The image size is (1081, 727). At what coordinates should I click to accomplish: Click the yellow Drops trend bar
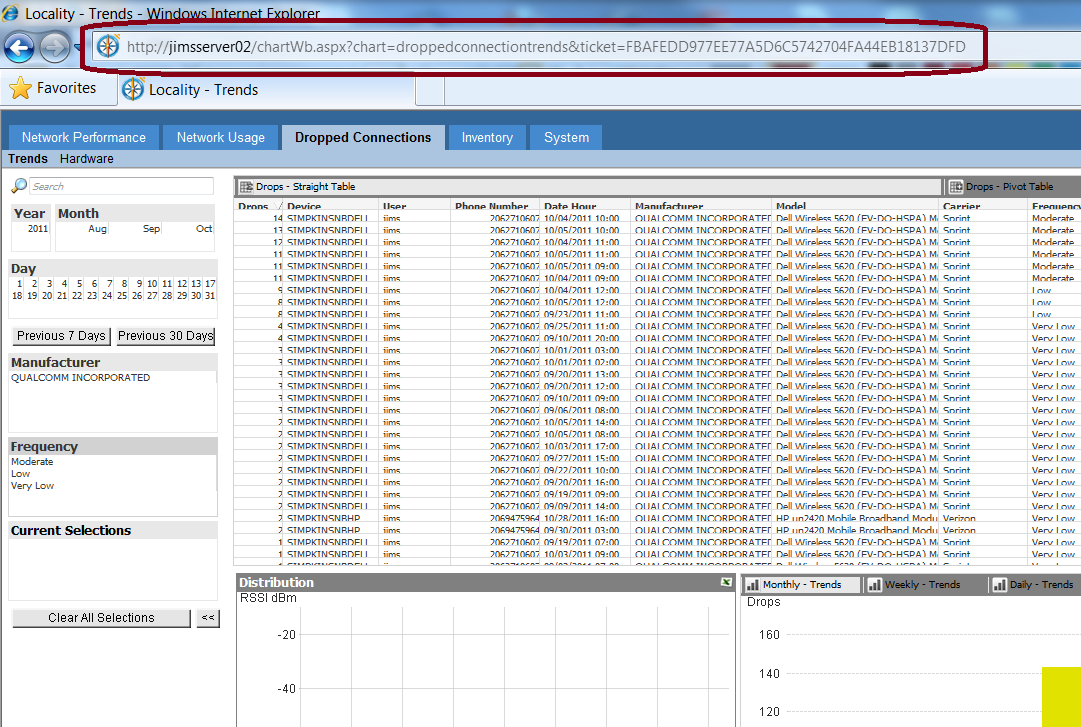click(x=1061, y=696)
